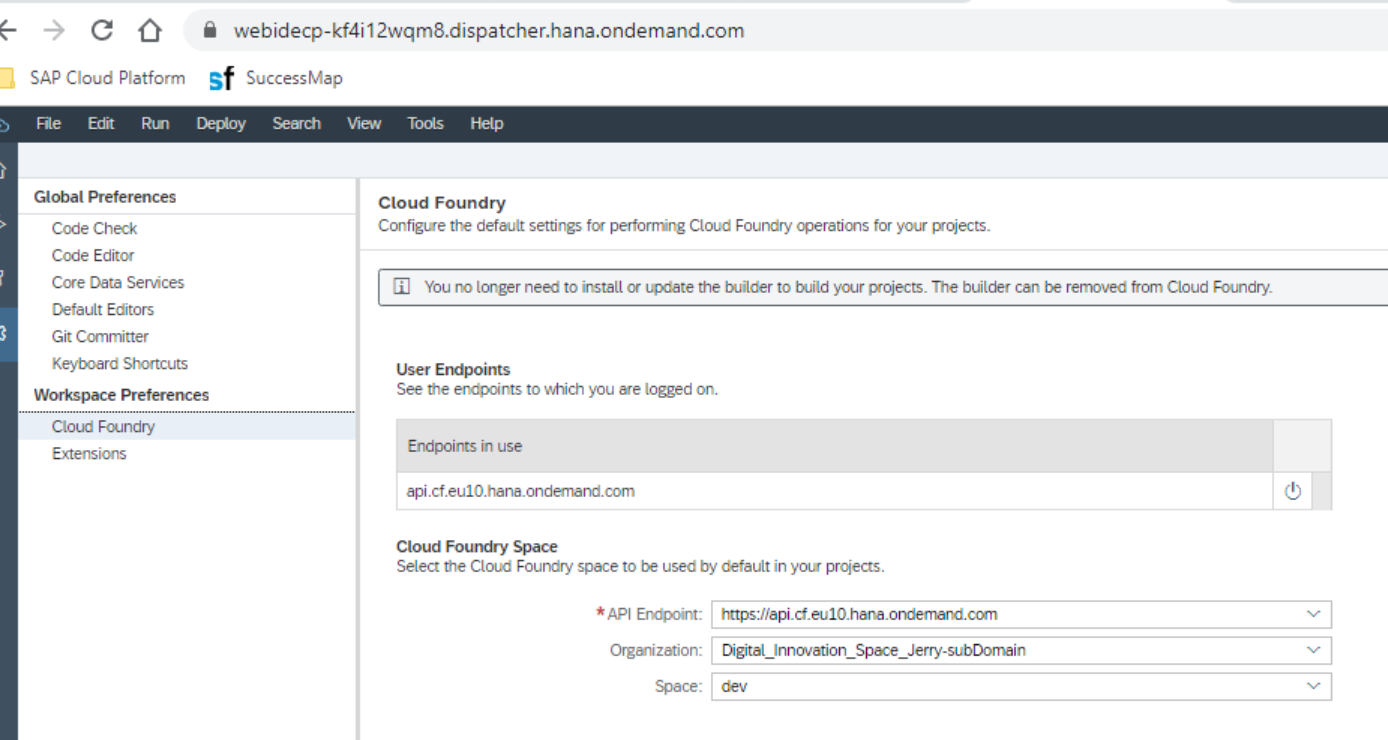This screenshot has width=1388, height=740.
Task: Click the browser reload icon
Action: 101,31
